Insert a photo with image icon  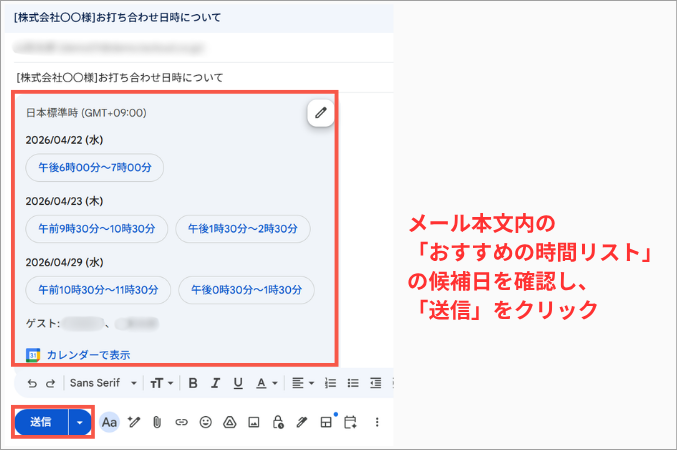(x=254, y=422)
